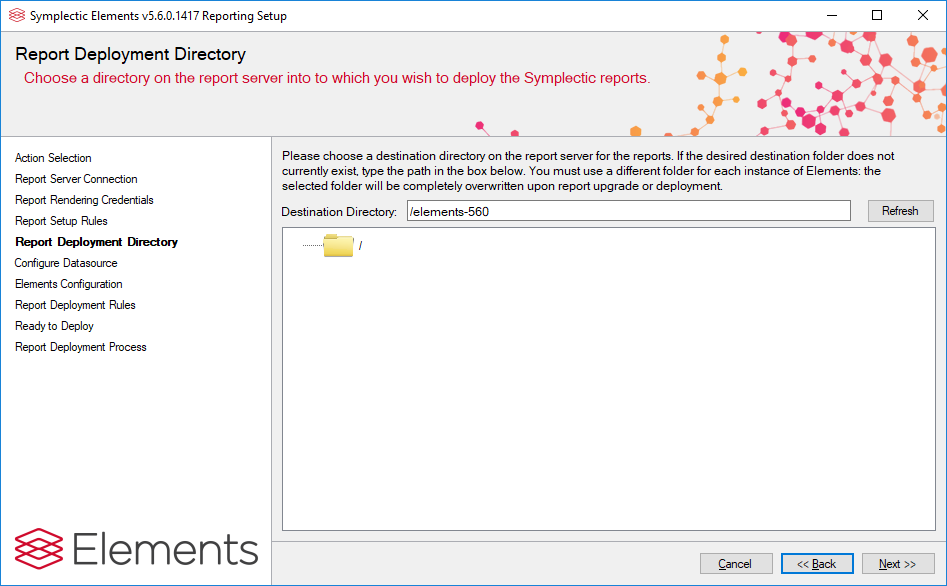Image resolution: width=947 pixels, height=586 pixels.
Task: Refresh the directory listing
Action: click(x=900, y=211)
